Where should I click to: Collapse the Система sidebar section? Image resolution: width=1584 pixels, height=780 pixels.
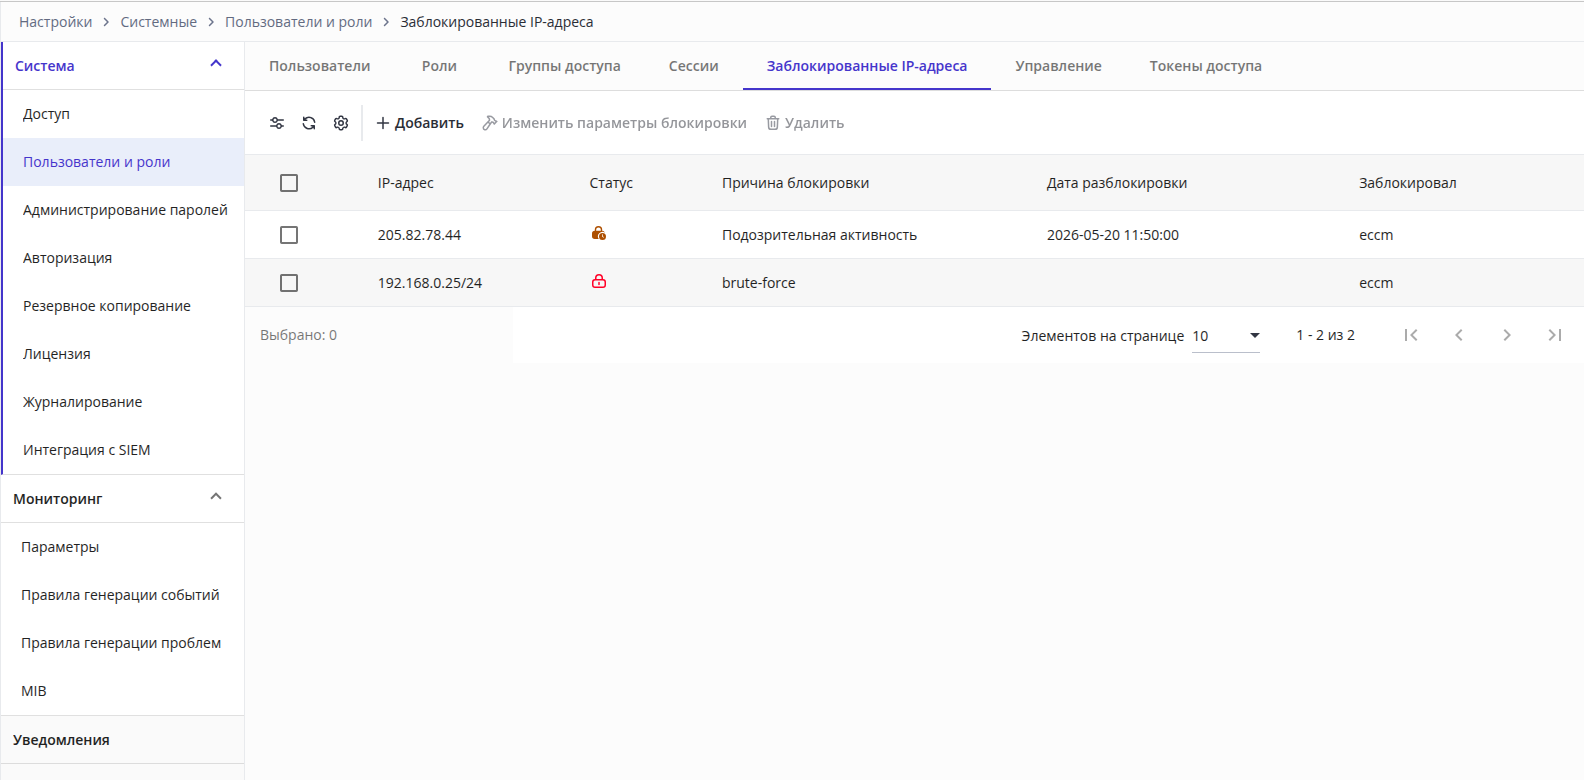point(216,64)
